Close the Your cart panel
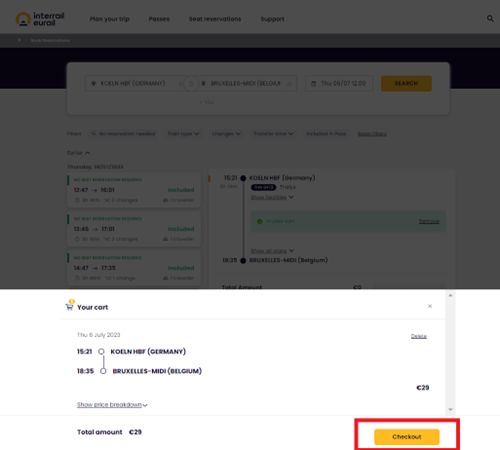This screenshot has height=450, width=500. coord(430,306)
